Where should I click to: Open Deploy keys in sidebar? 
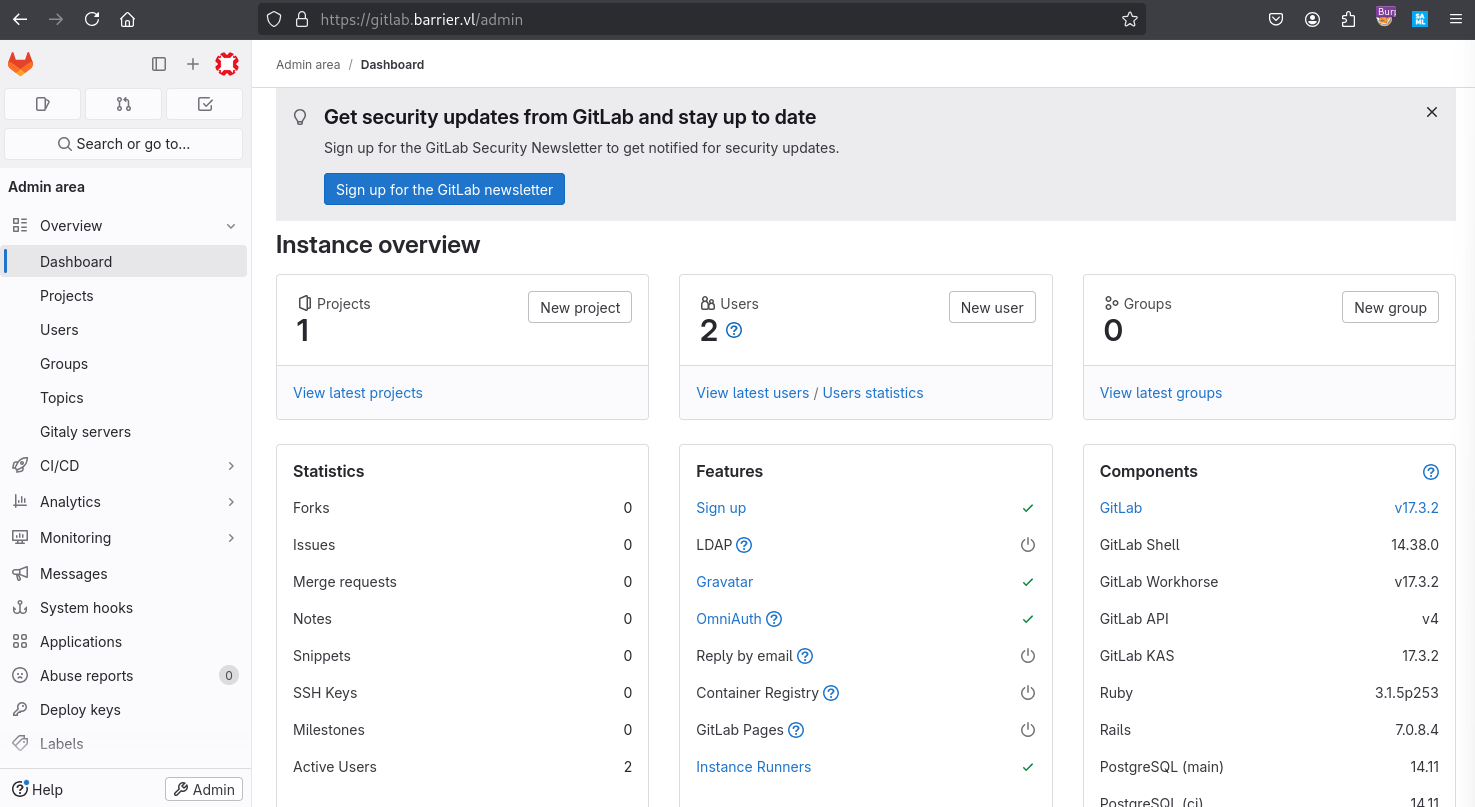coord(125,710)
